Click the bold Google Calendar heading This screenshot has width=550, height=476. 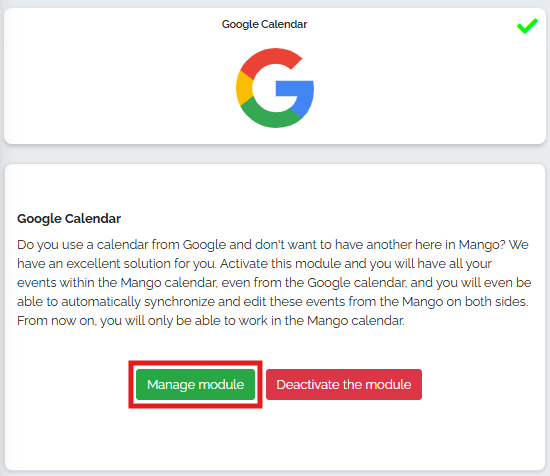69,219
